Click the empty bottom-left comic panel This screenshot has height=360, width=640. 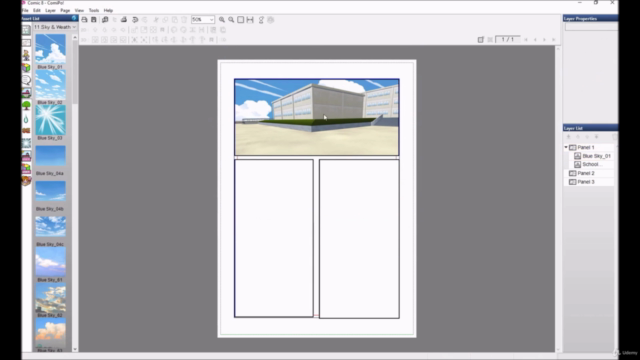(274, 238)
